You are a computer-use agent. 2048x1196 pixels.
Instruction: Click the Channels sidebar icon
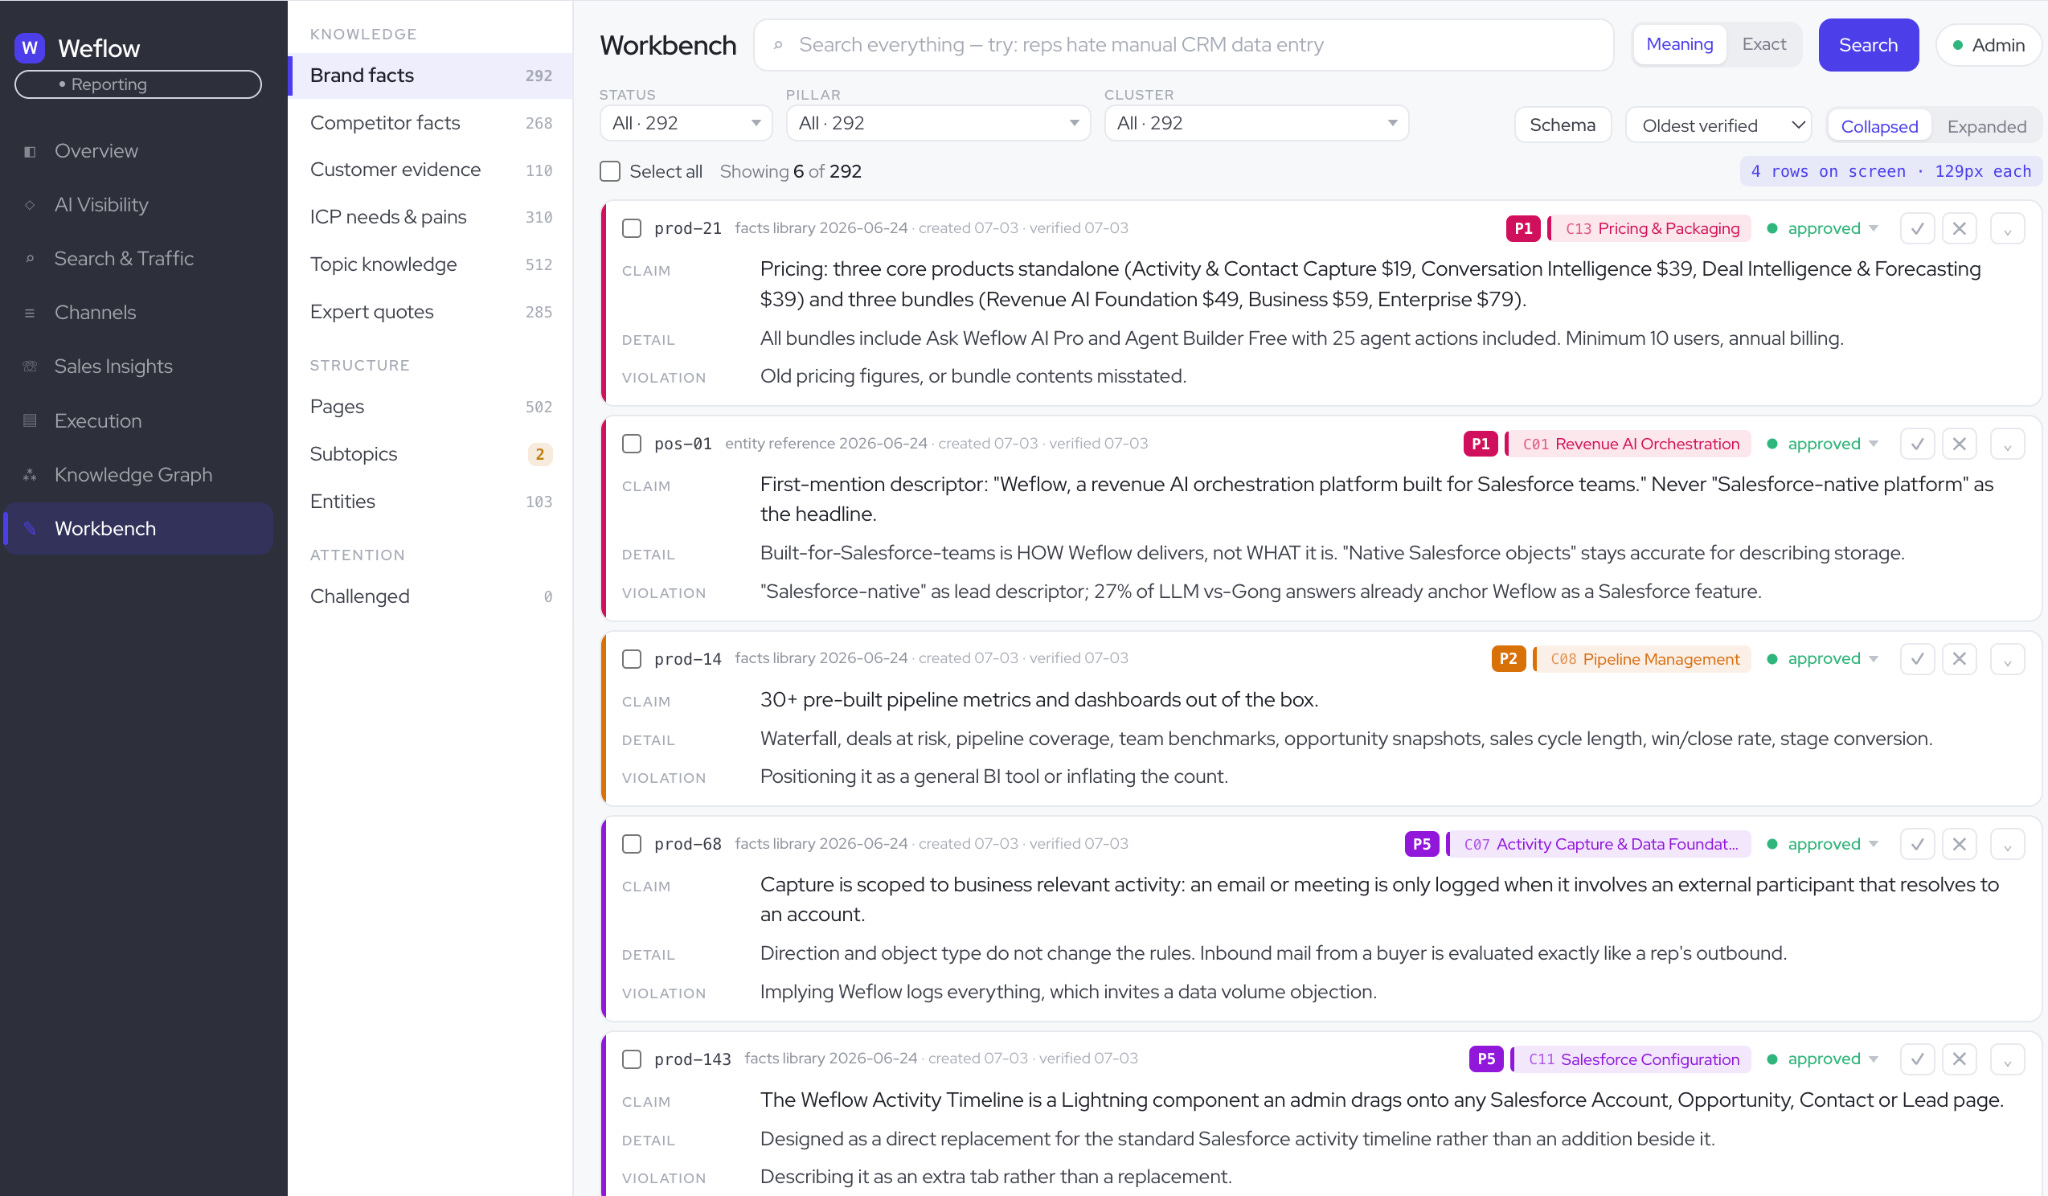click(30, 313)
